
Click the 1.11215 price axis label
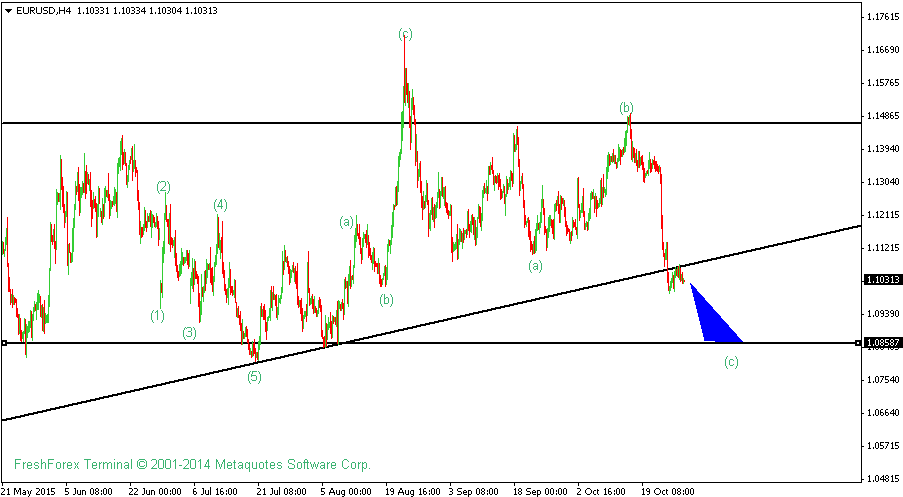(x=883, y=248)
